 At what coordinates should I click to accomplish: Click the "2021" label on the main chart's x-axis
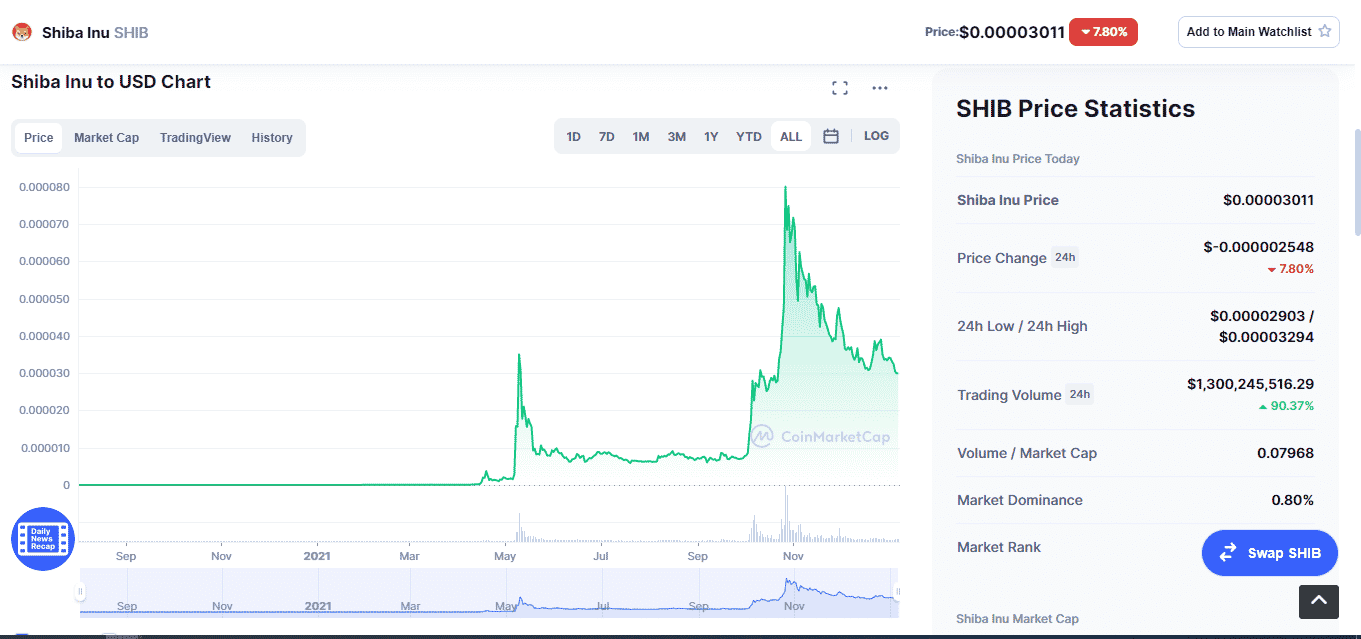coord(317,556)
